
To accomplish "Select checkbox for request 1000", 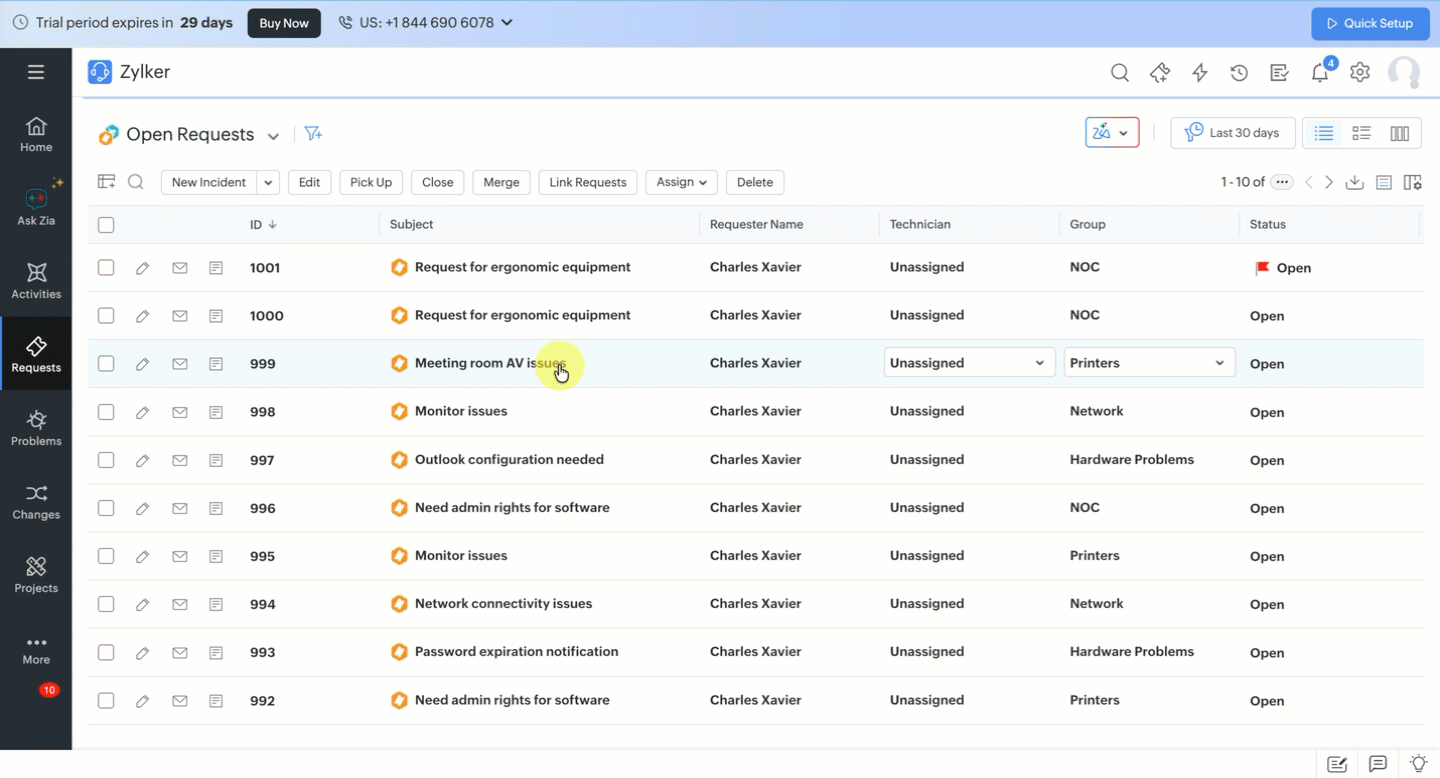I will tap(106, 316).
